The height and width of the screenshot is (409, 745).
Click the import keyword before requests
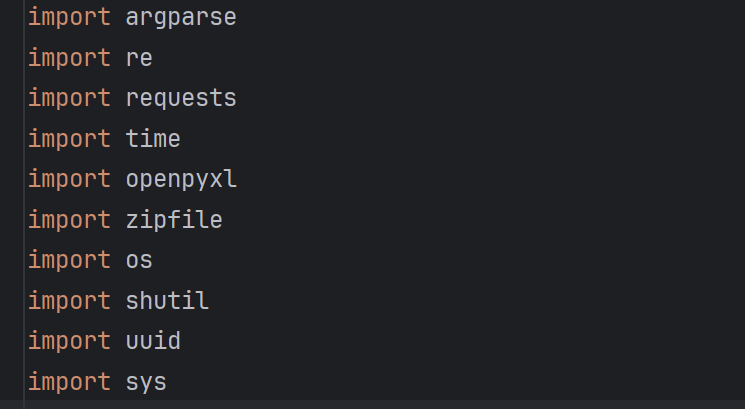click(69, 98)
